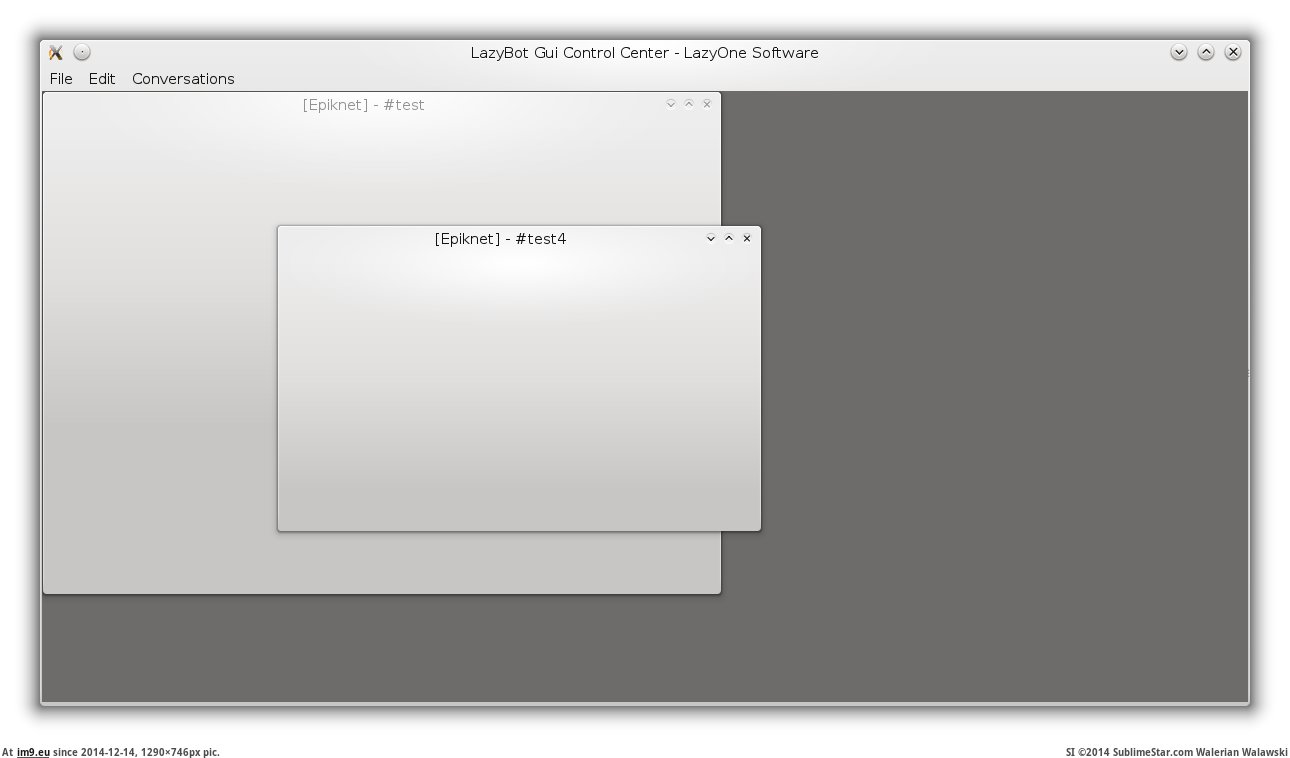Click the im9.eu link at bottom
Screen dimensions: 1290x758
coord(33,752)
